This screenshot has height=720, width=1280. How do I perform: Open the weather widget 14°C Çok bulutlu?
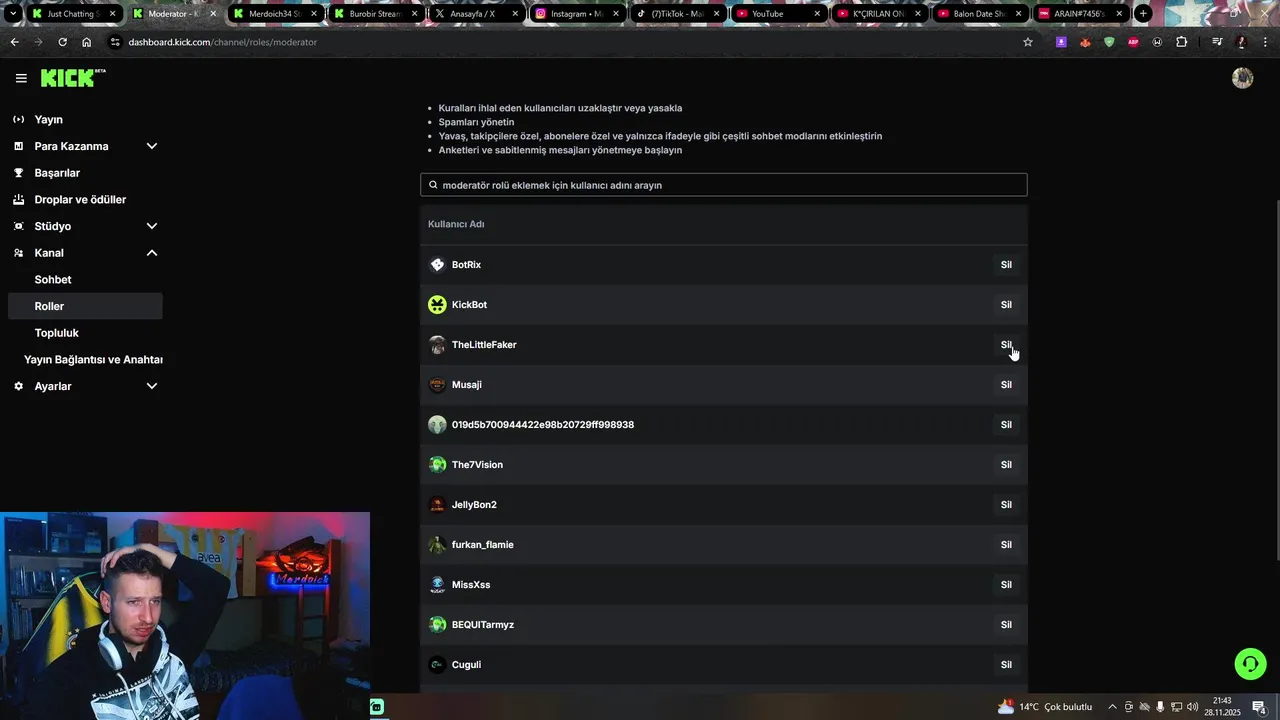[x=1045, y=707]
